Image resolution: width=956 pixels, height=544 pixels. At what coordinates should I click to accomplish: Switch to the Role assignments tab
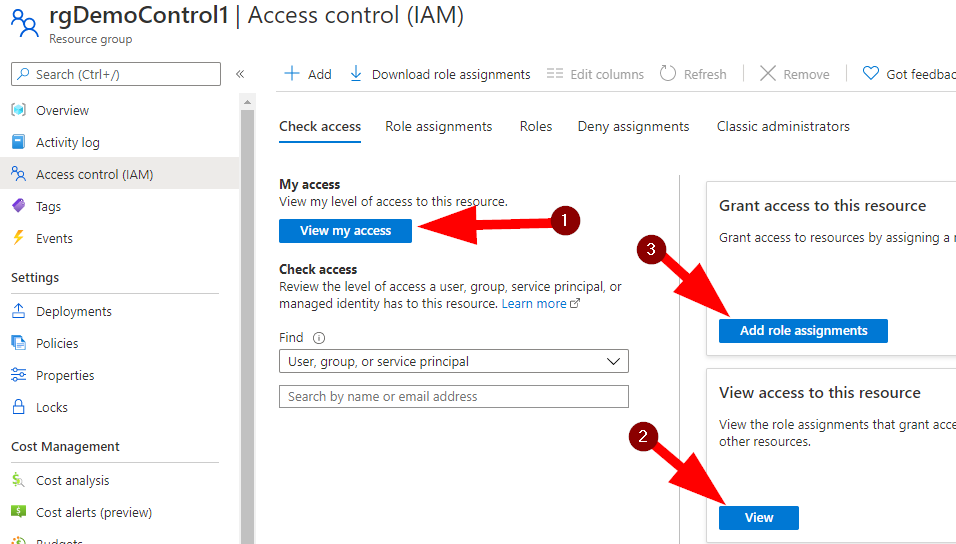[438, 126]
